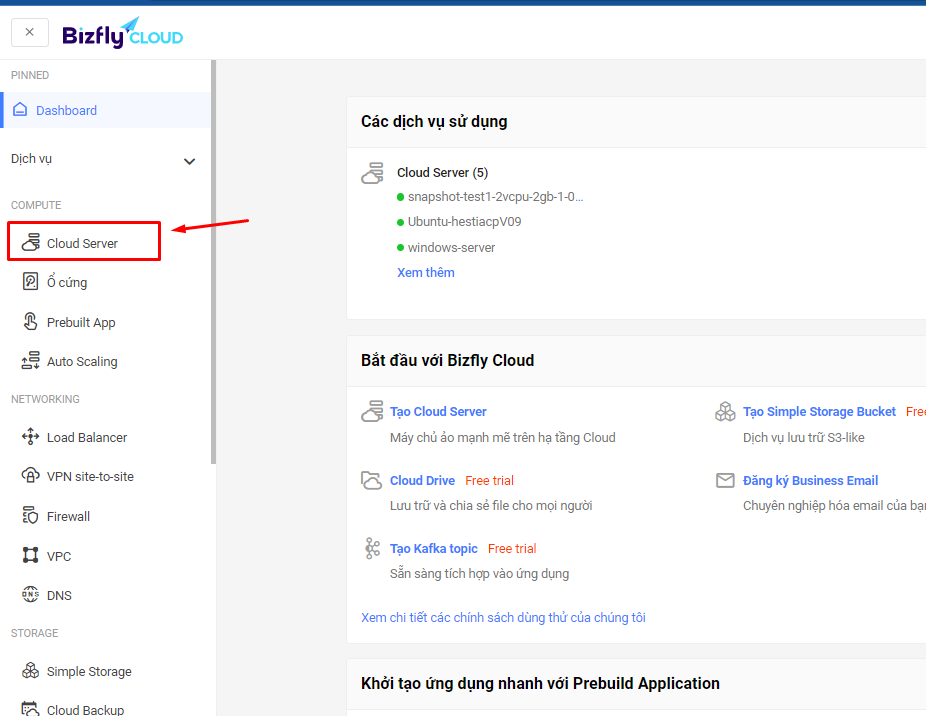Open Auto Scaling in the sidebar
Viewport: 926px width, 716px height.
[82, 362]
